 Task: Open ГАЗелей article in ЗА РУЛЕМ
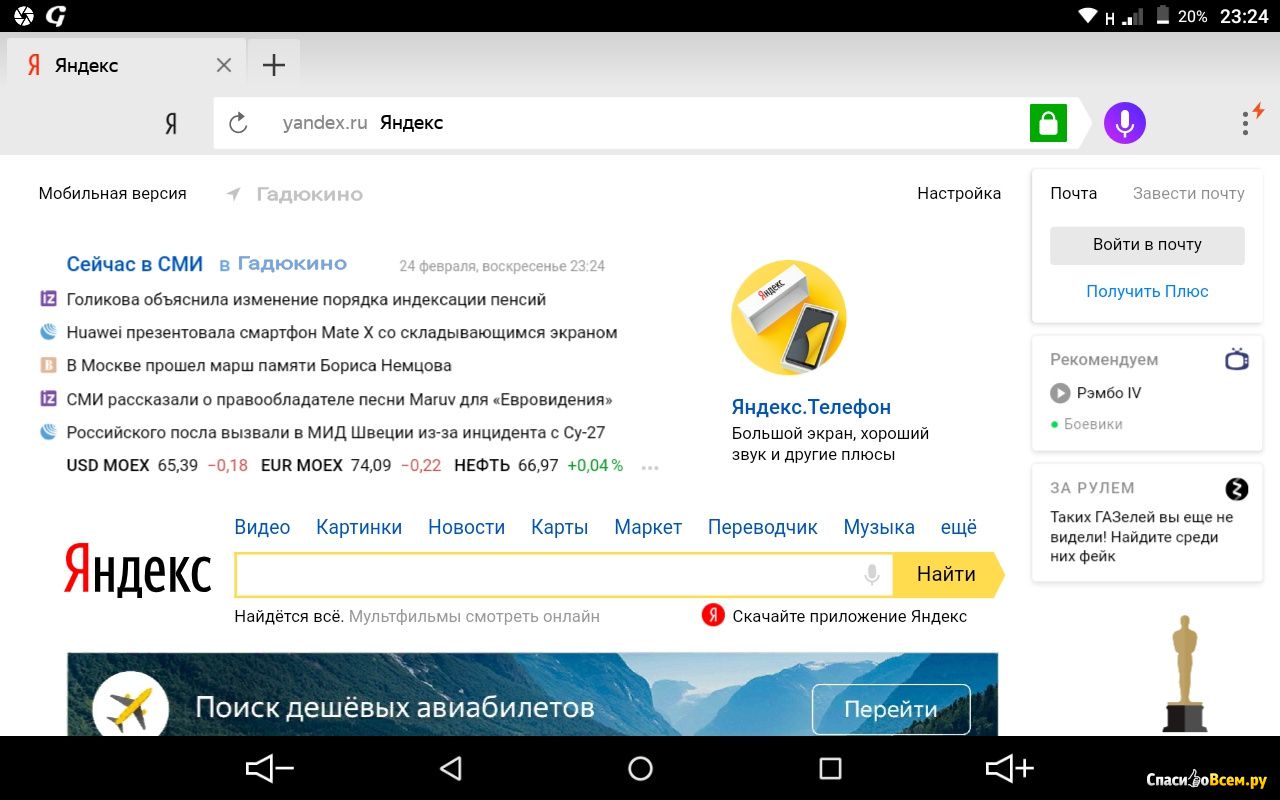[1142, 537]
